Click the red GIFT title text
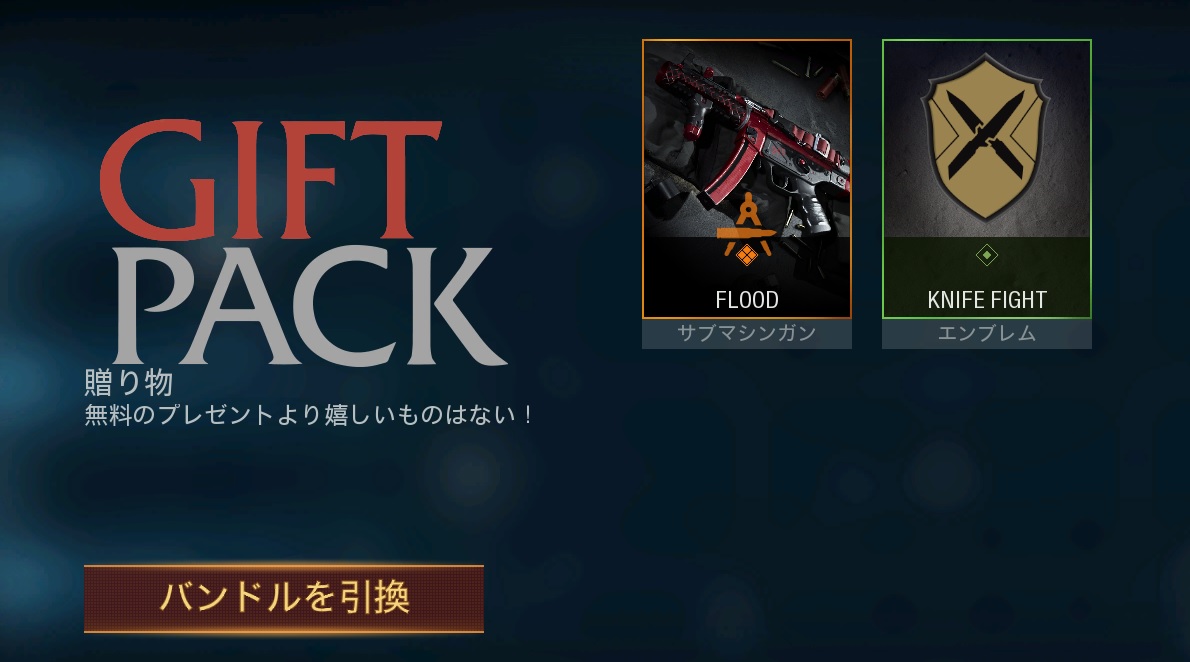 pos(269,179)
